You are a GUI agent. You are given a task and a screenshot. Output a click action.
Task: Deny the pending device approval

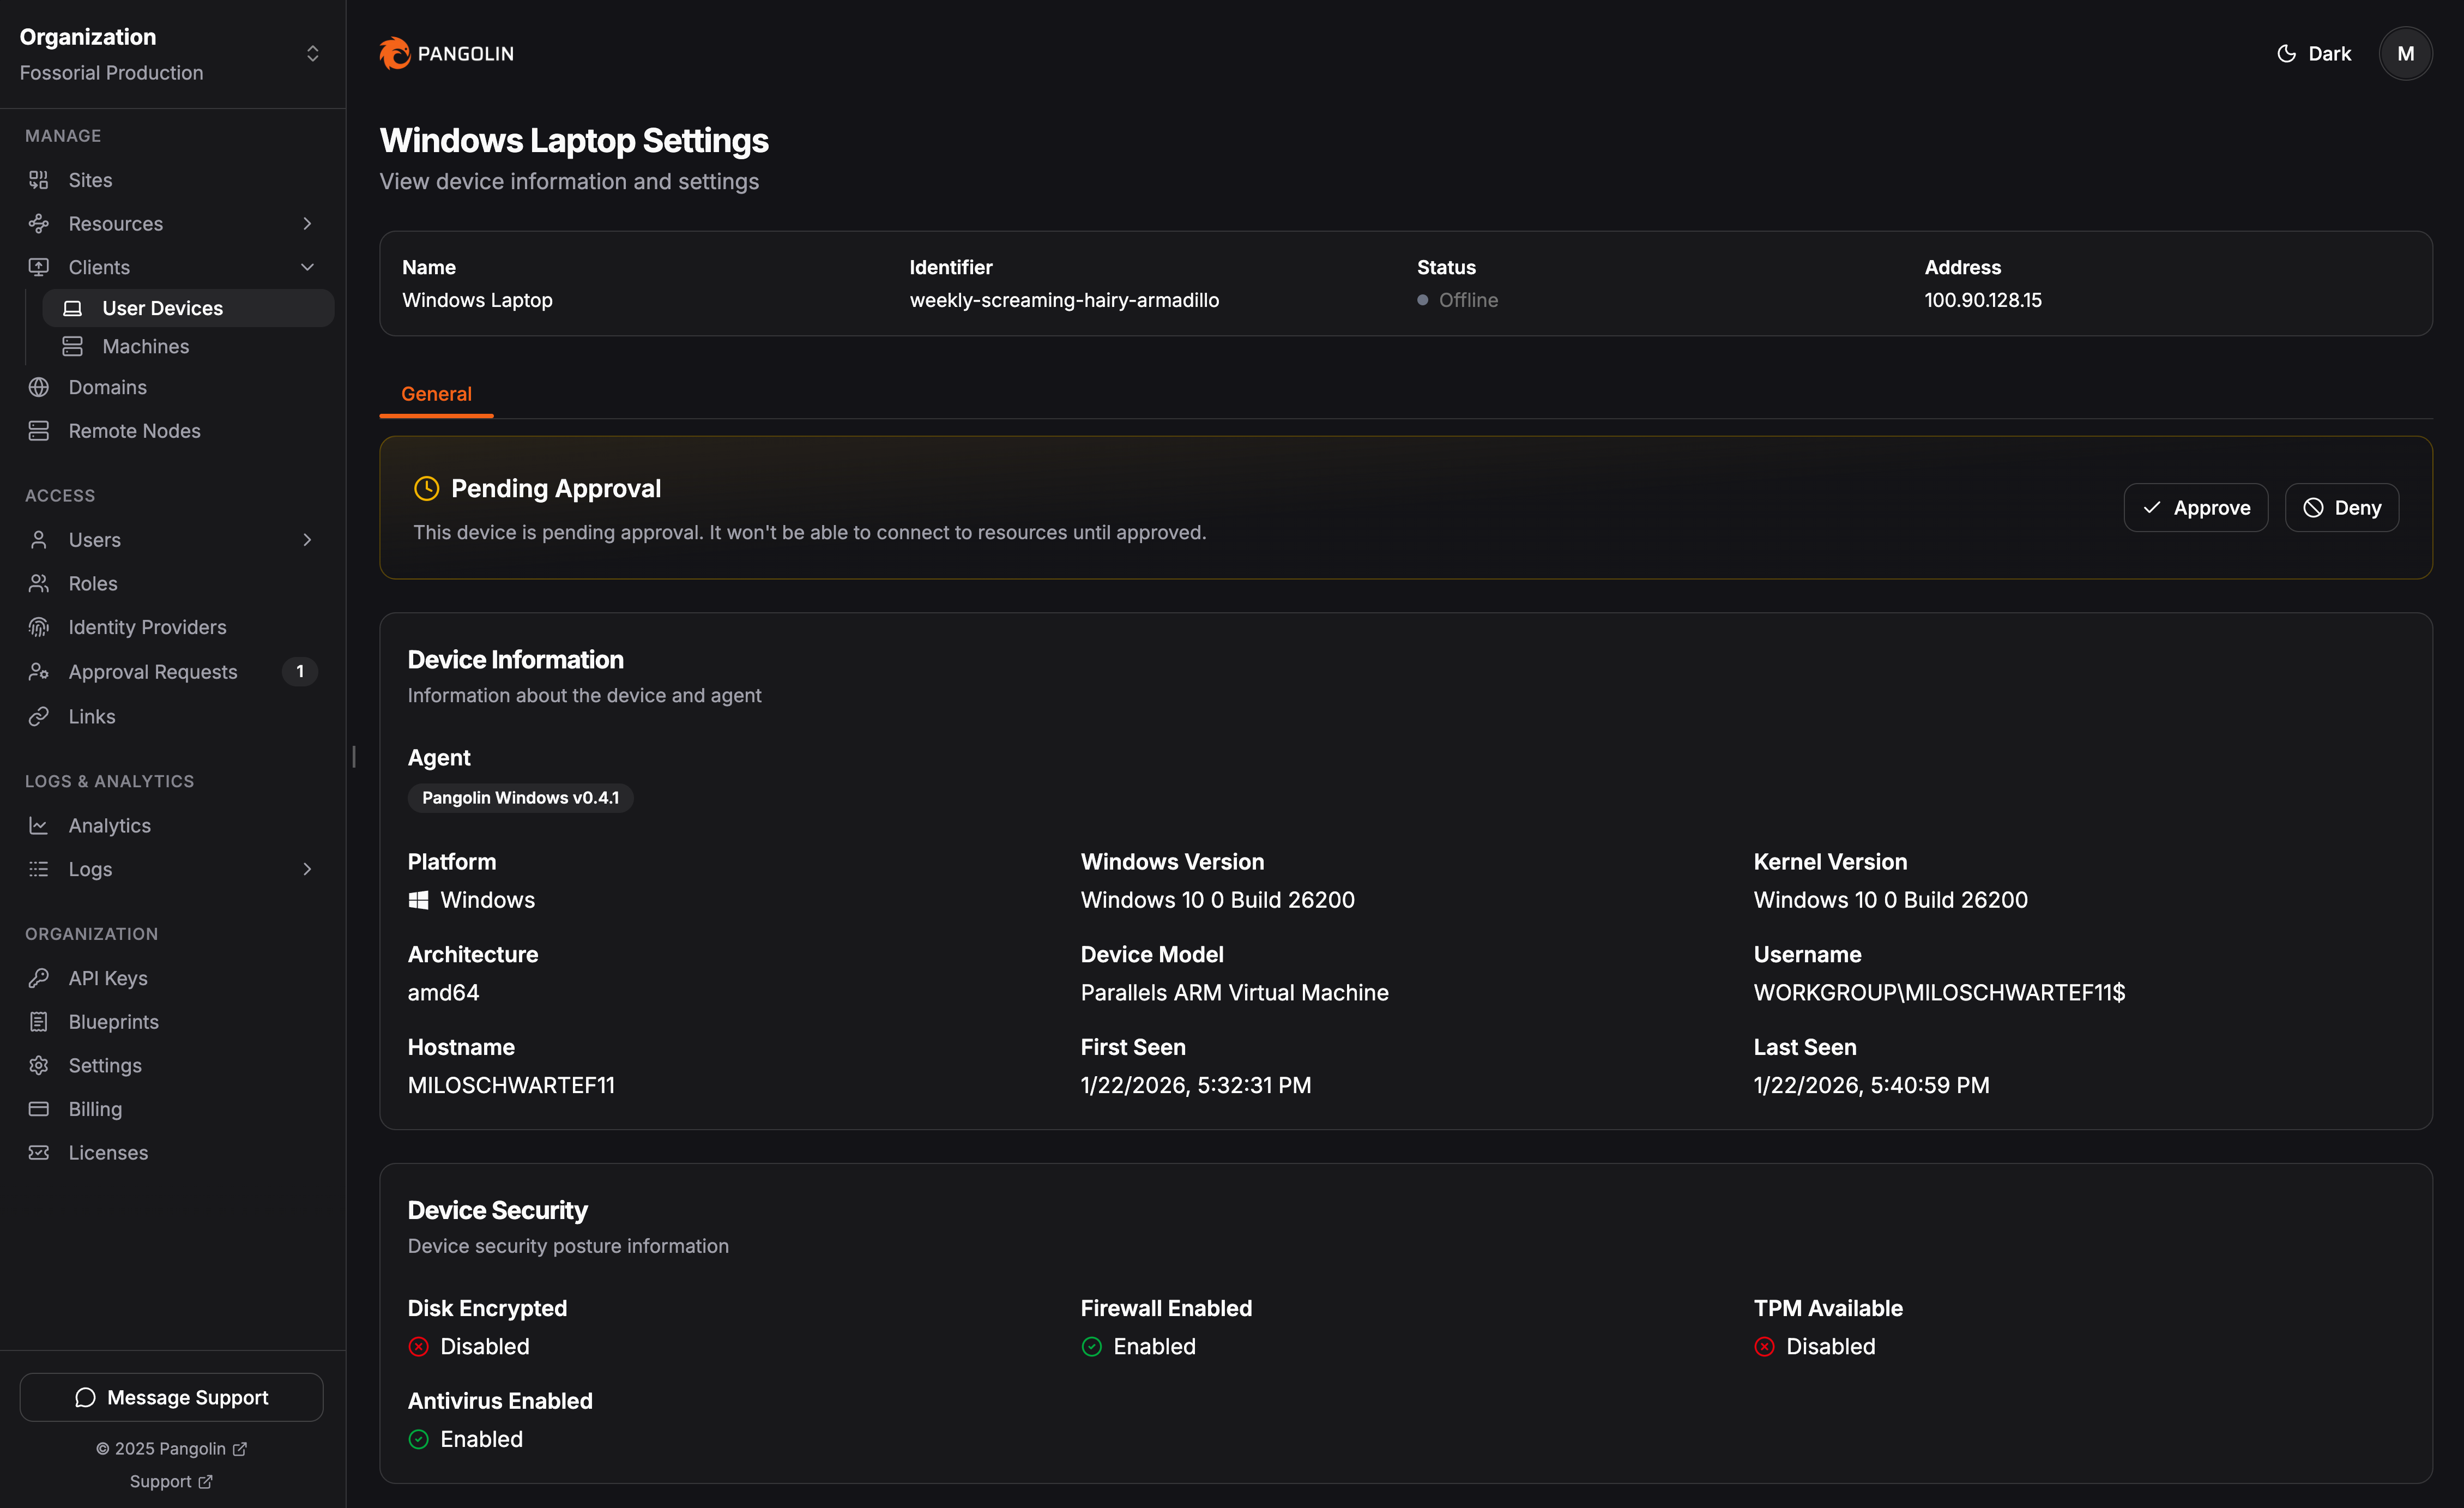[x=2342, y=507]
